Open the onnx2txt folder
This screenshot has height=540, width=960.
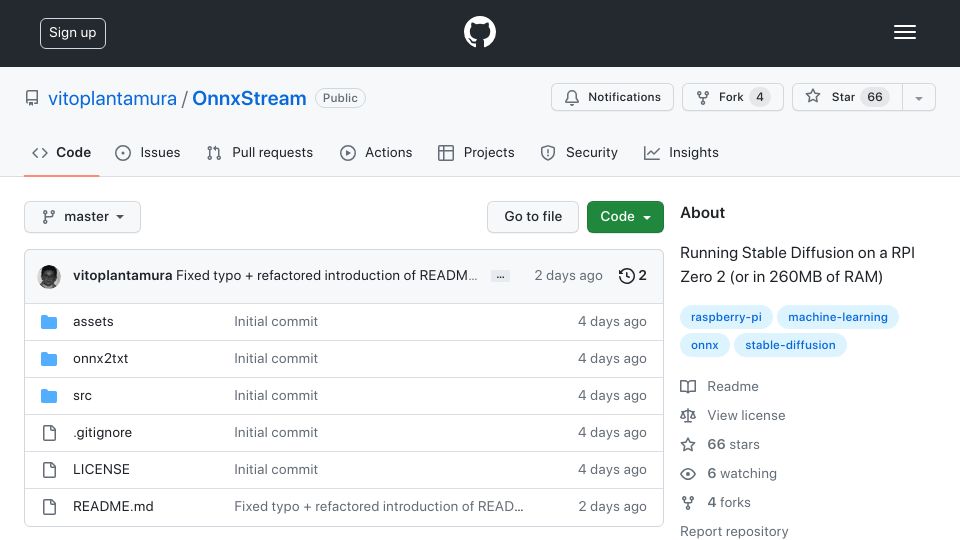point(100,359)
